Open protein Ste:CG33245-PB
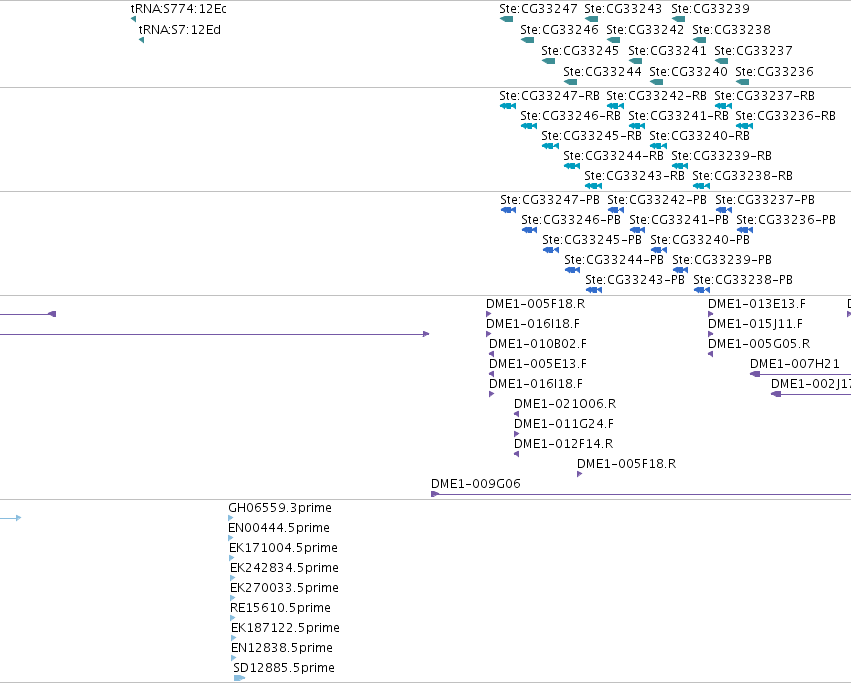Viewport: 851px width, 683px height. pyautogui.click(x=592, y=240)
